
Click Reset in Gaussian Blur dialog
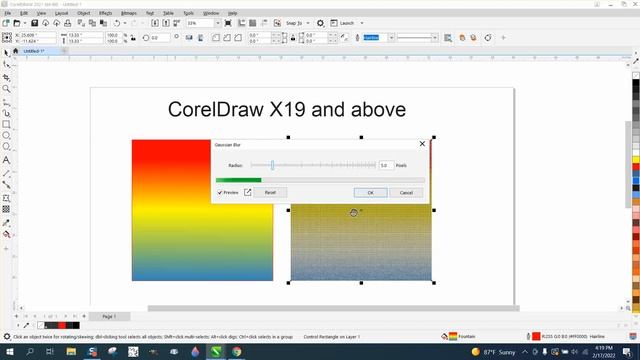click(x=270, y=193)
